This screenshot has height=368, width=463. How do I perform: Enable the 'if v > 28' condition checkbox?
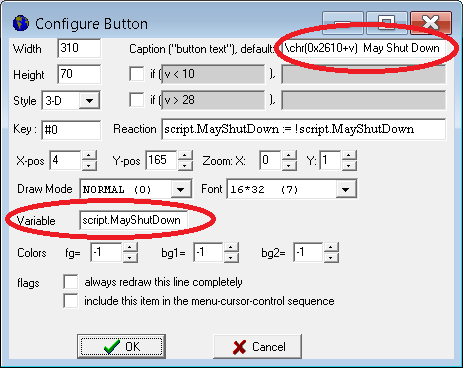[x=137, y=100]
